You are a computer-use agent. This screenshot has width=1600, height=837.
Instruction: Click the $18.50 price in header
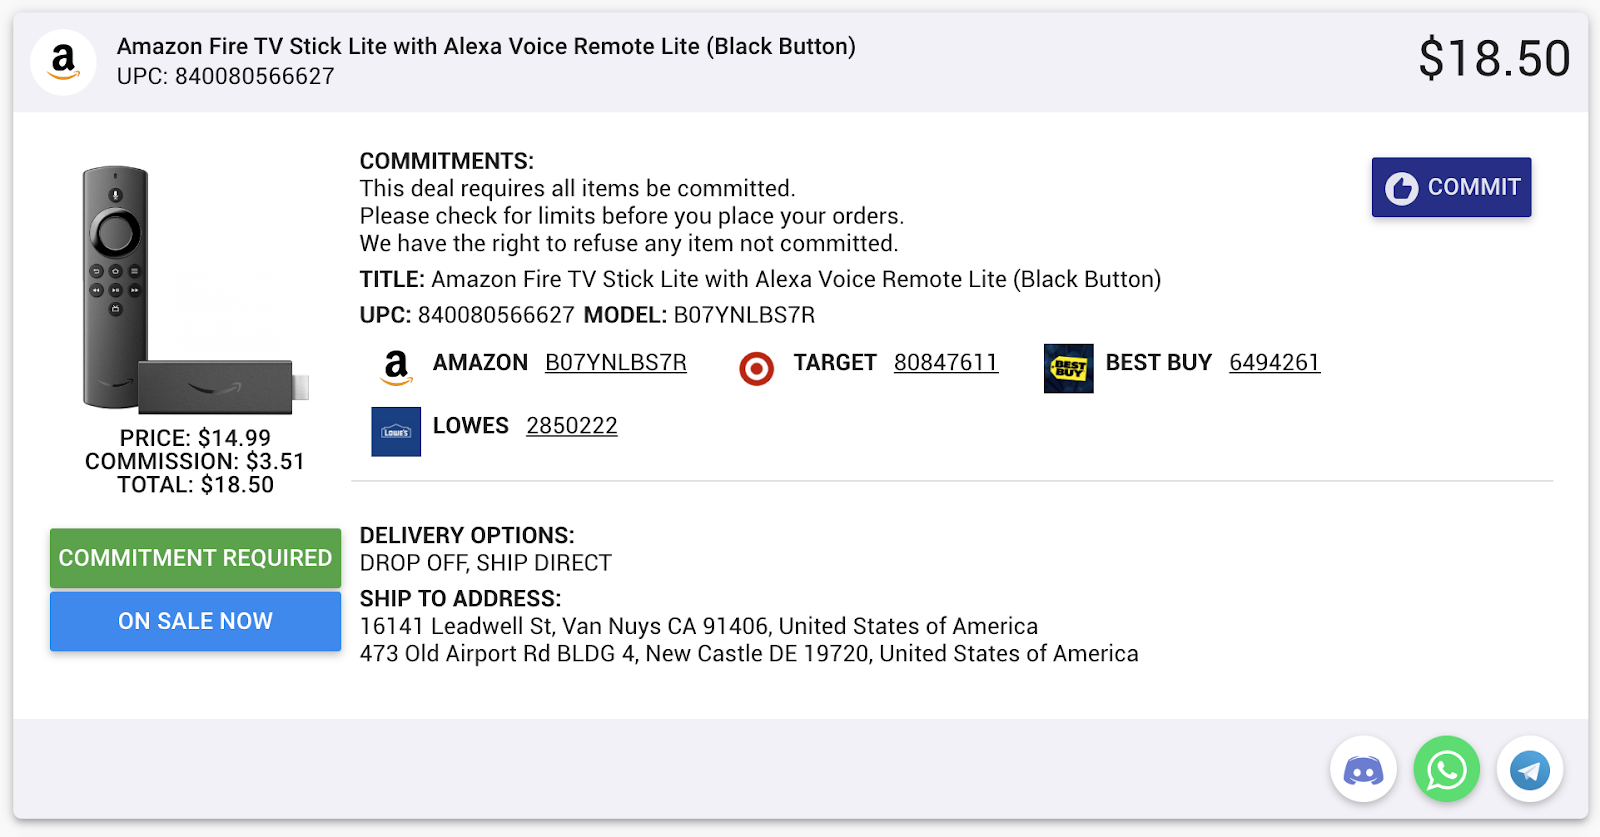1494,59
